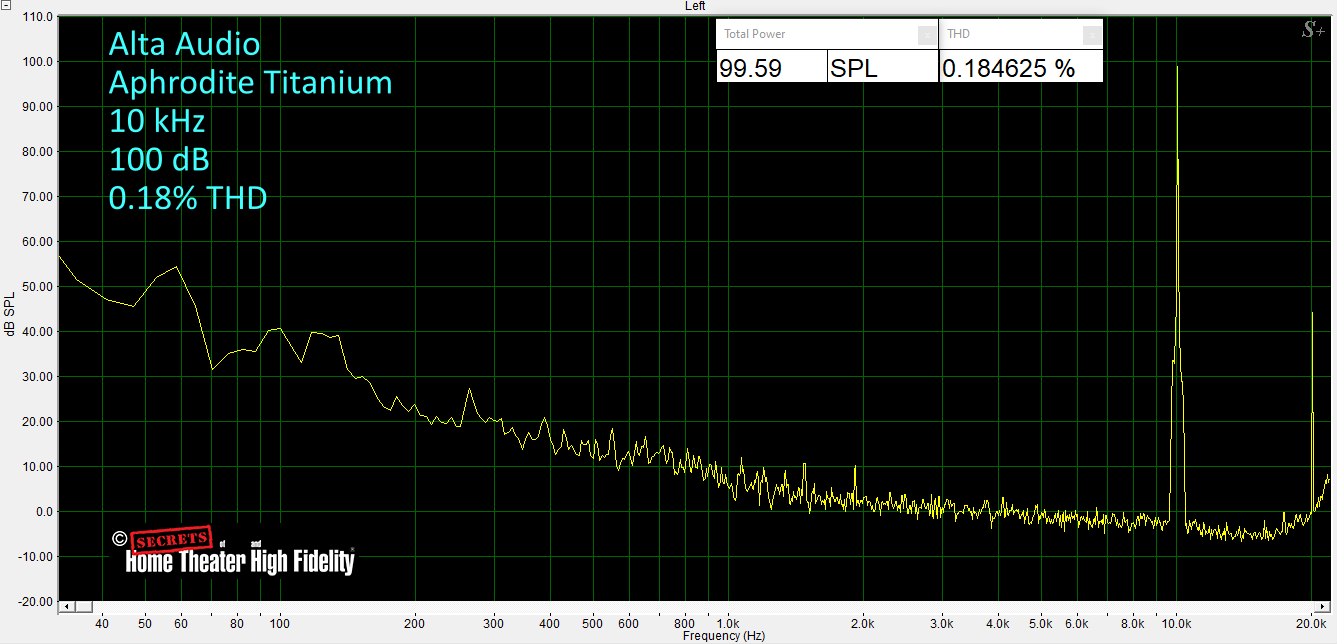Screen dimensions: 1337x644
Task: Click the Left channel title
Action: tap(695, 6)
